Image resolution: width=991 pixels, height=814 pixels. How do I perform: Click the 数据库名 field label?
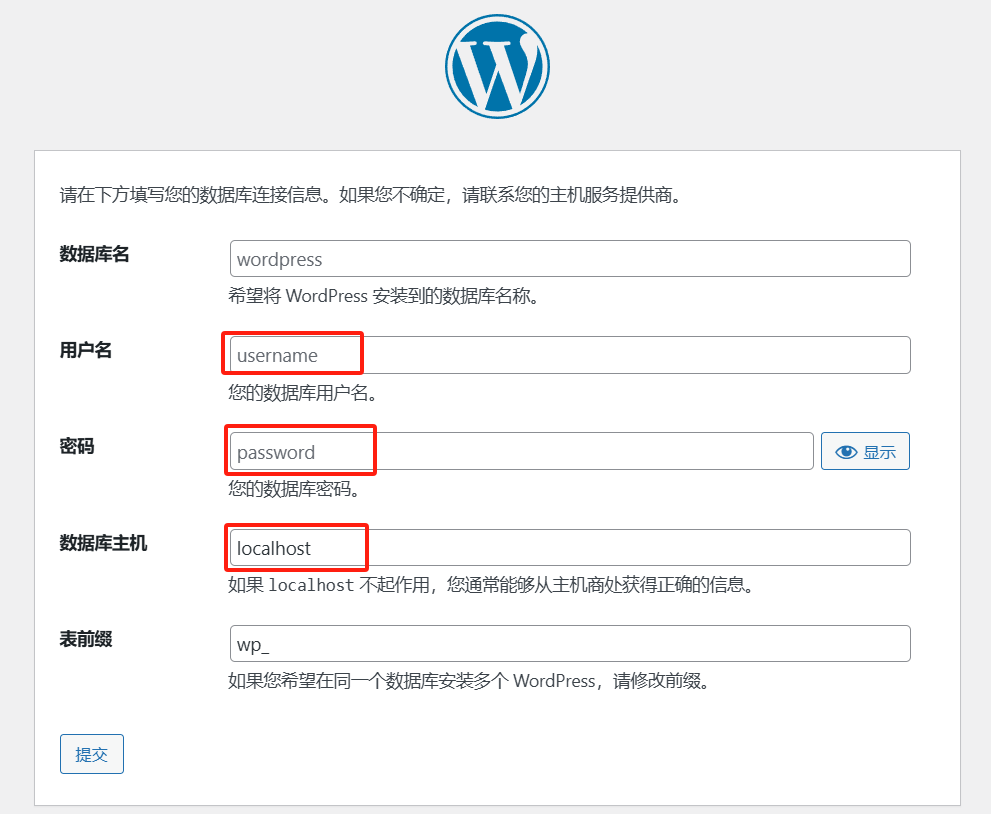(95, 254)
